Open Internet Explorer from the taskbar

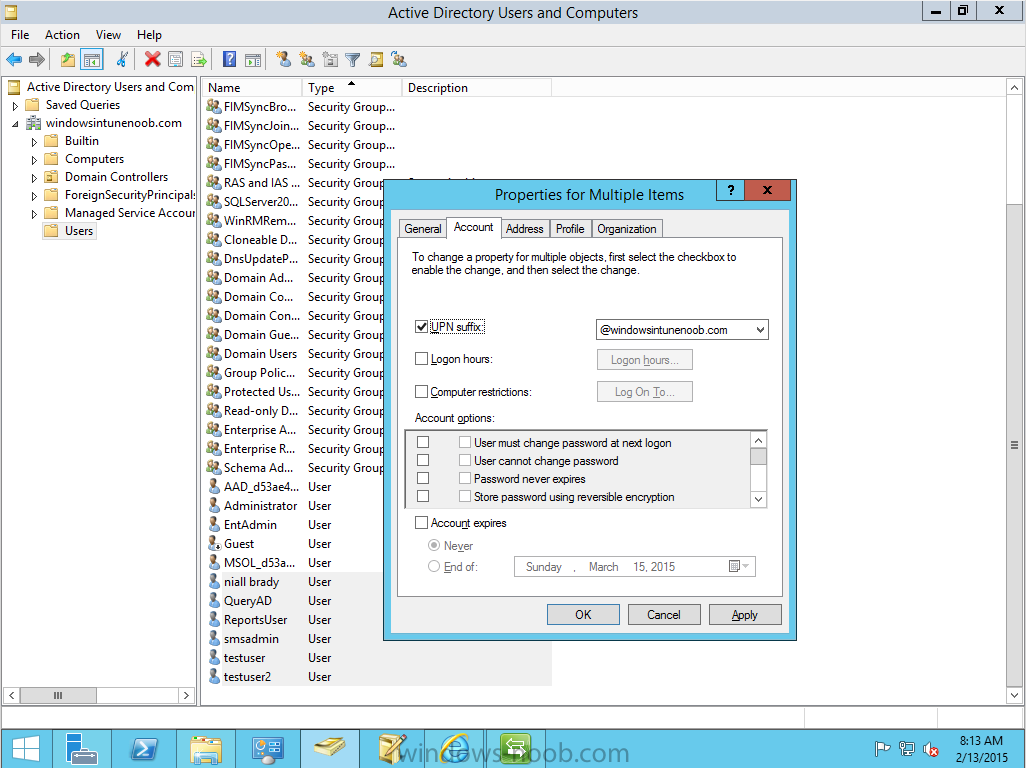point(455,749)
